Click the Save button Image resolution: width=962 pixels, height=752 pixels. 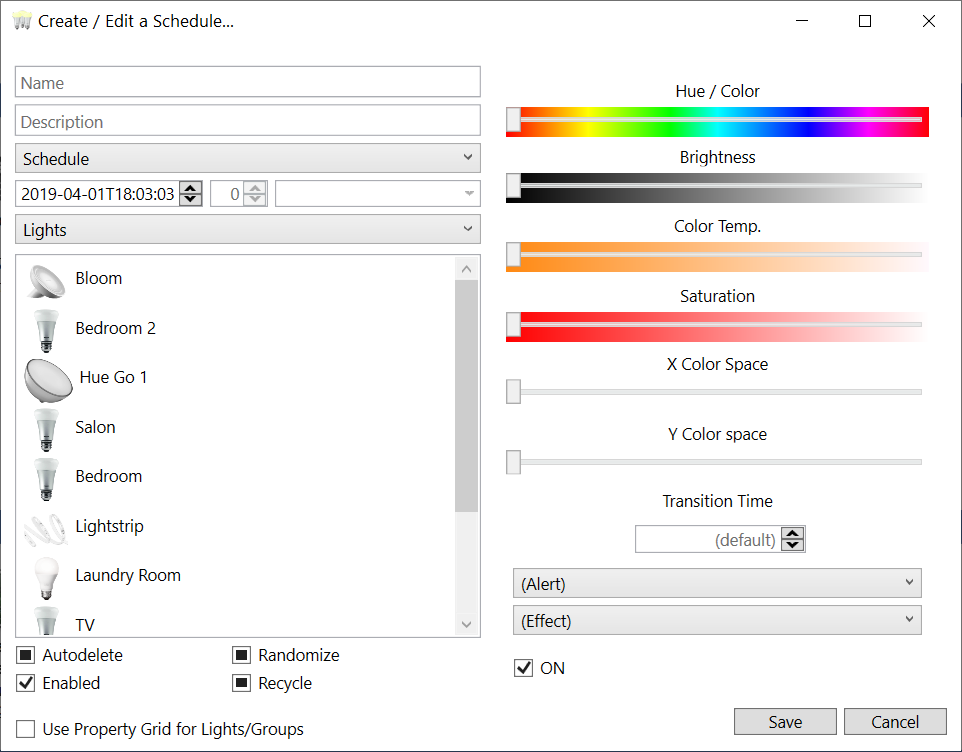(785, 722)
